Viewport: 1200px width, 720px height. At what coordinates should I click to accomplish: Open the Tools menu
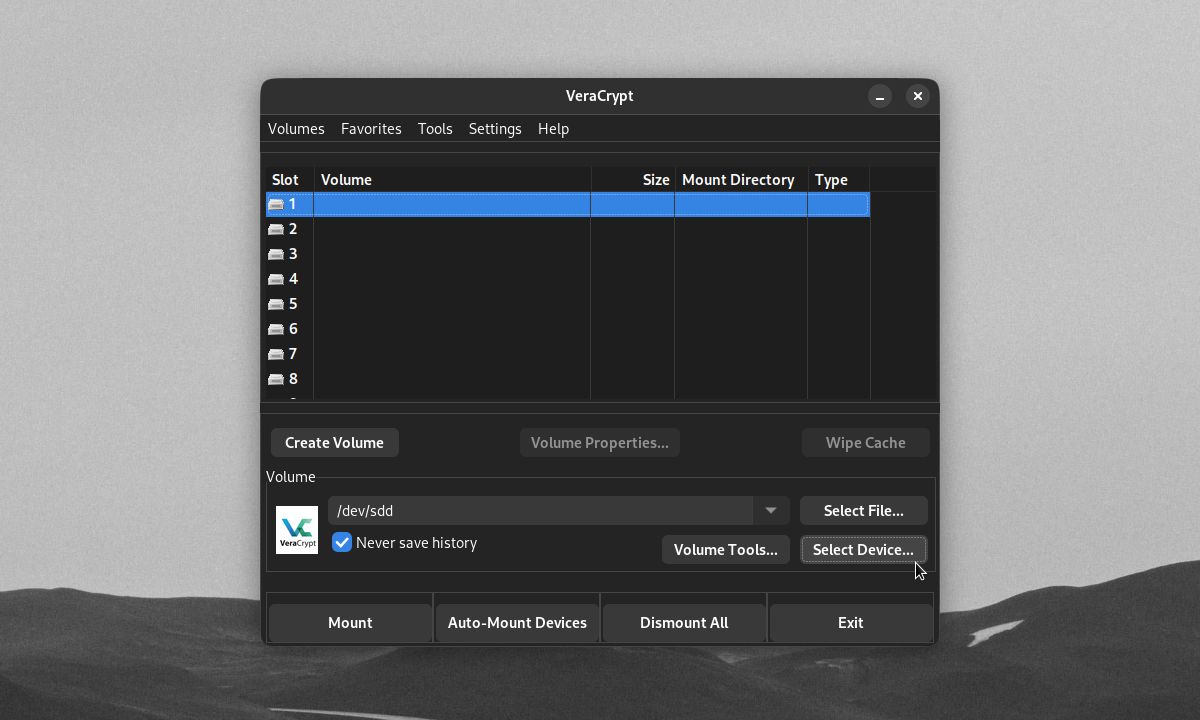(x=435, y=129)
